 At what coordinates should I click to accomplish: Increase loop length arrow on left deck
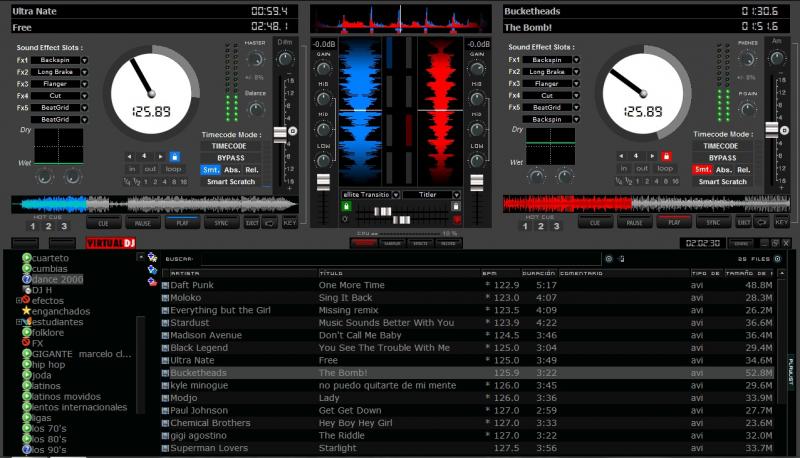point(160,157)
